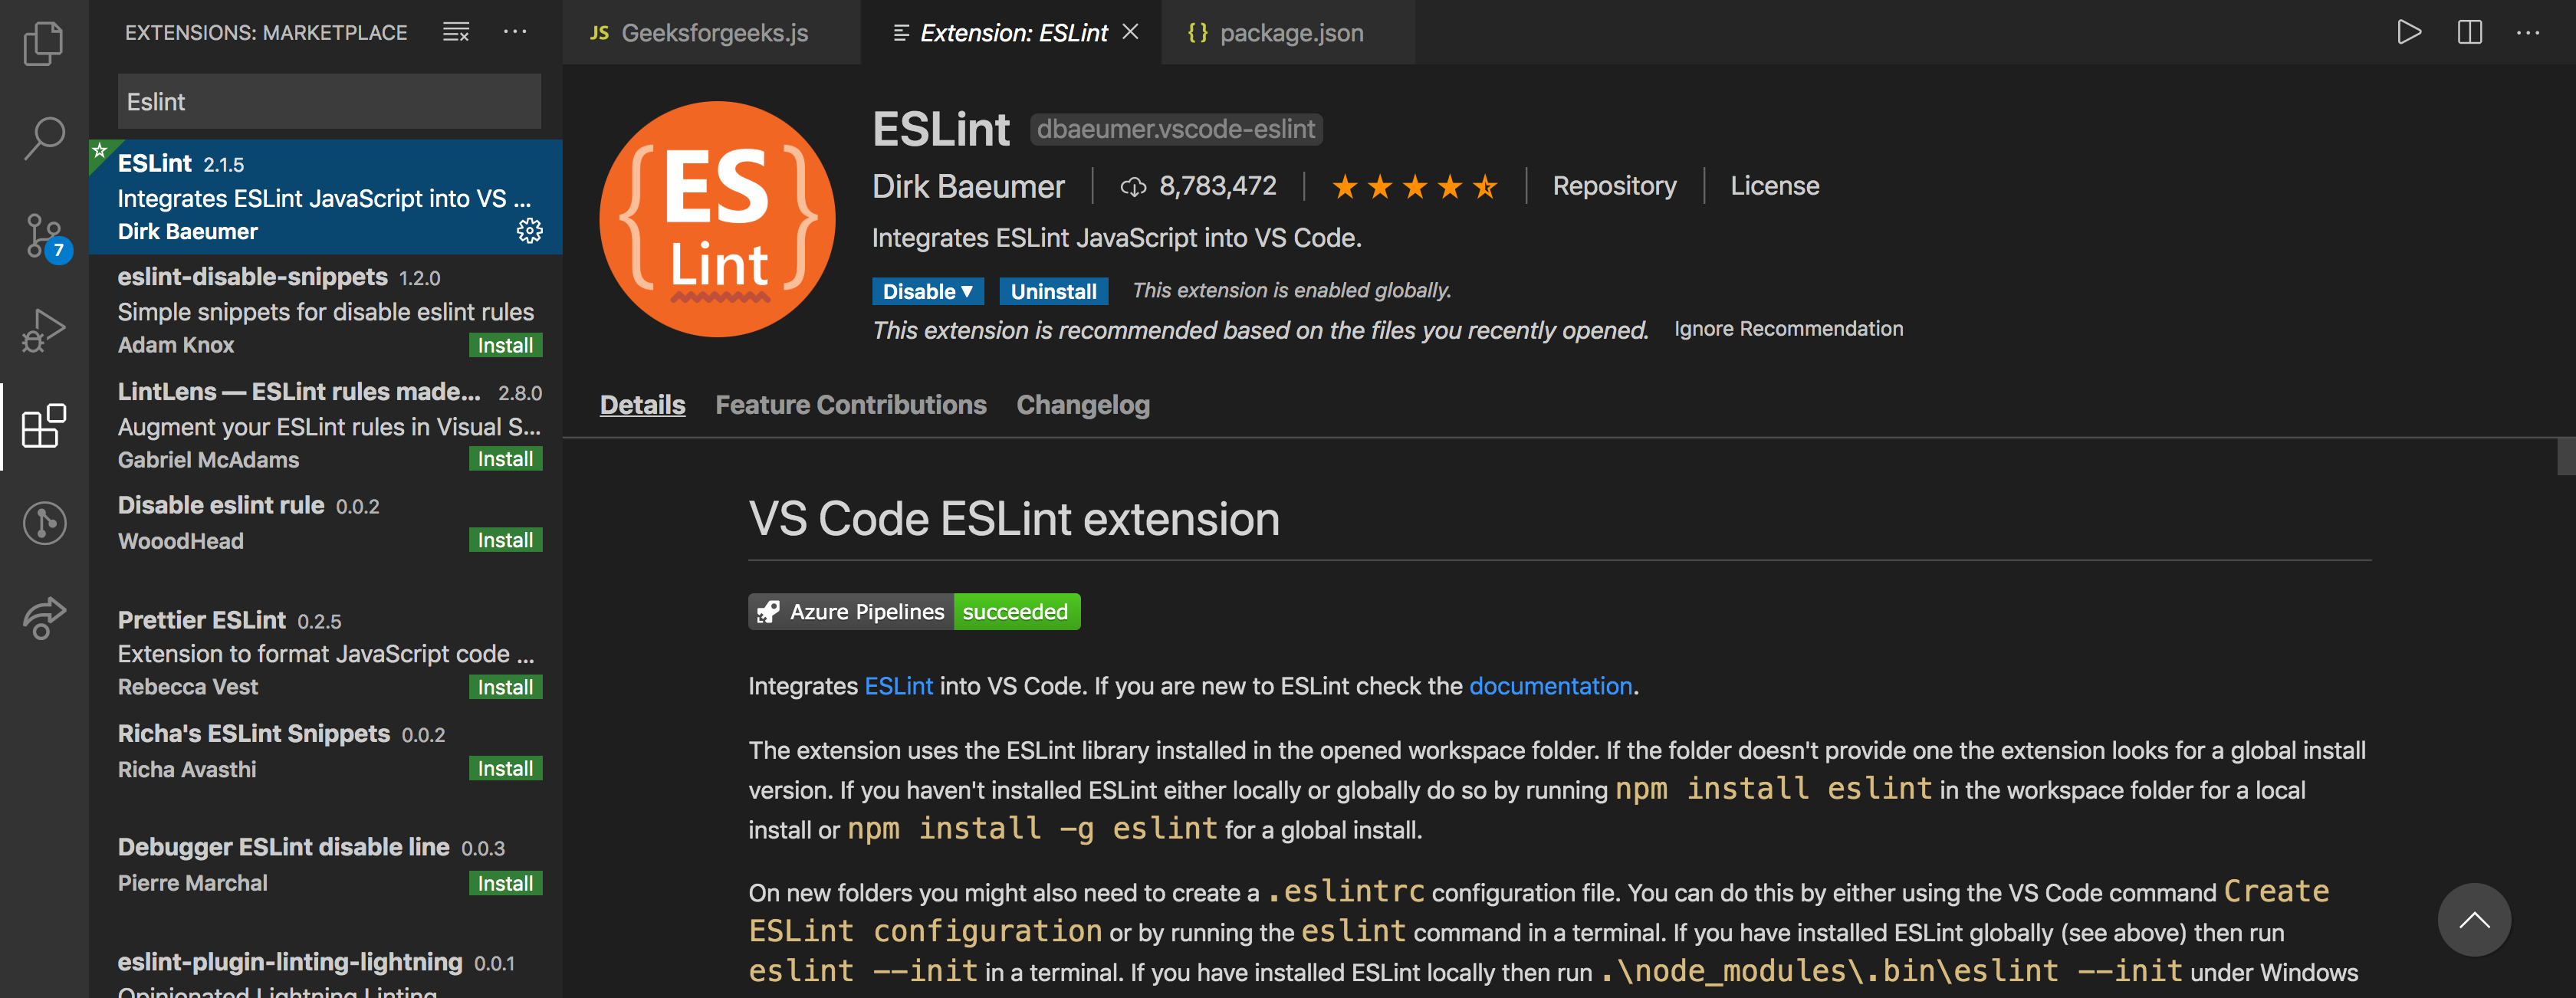Open the ESLint Repository link
This screenshot has height=998, width=2576.
point(1614,185)
